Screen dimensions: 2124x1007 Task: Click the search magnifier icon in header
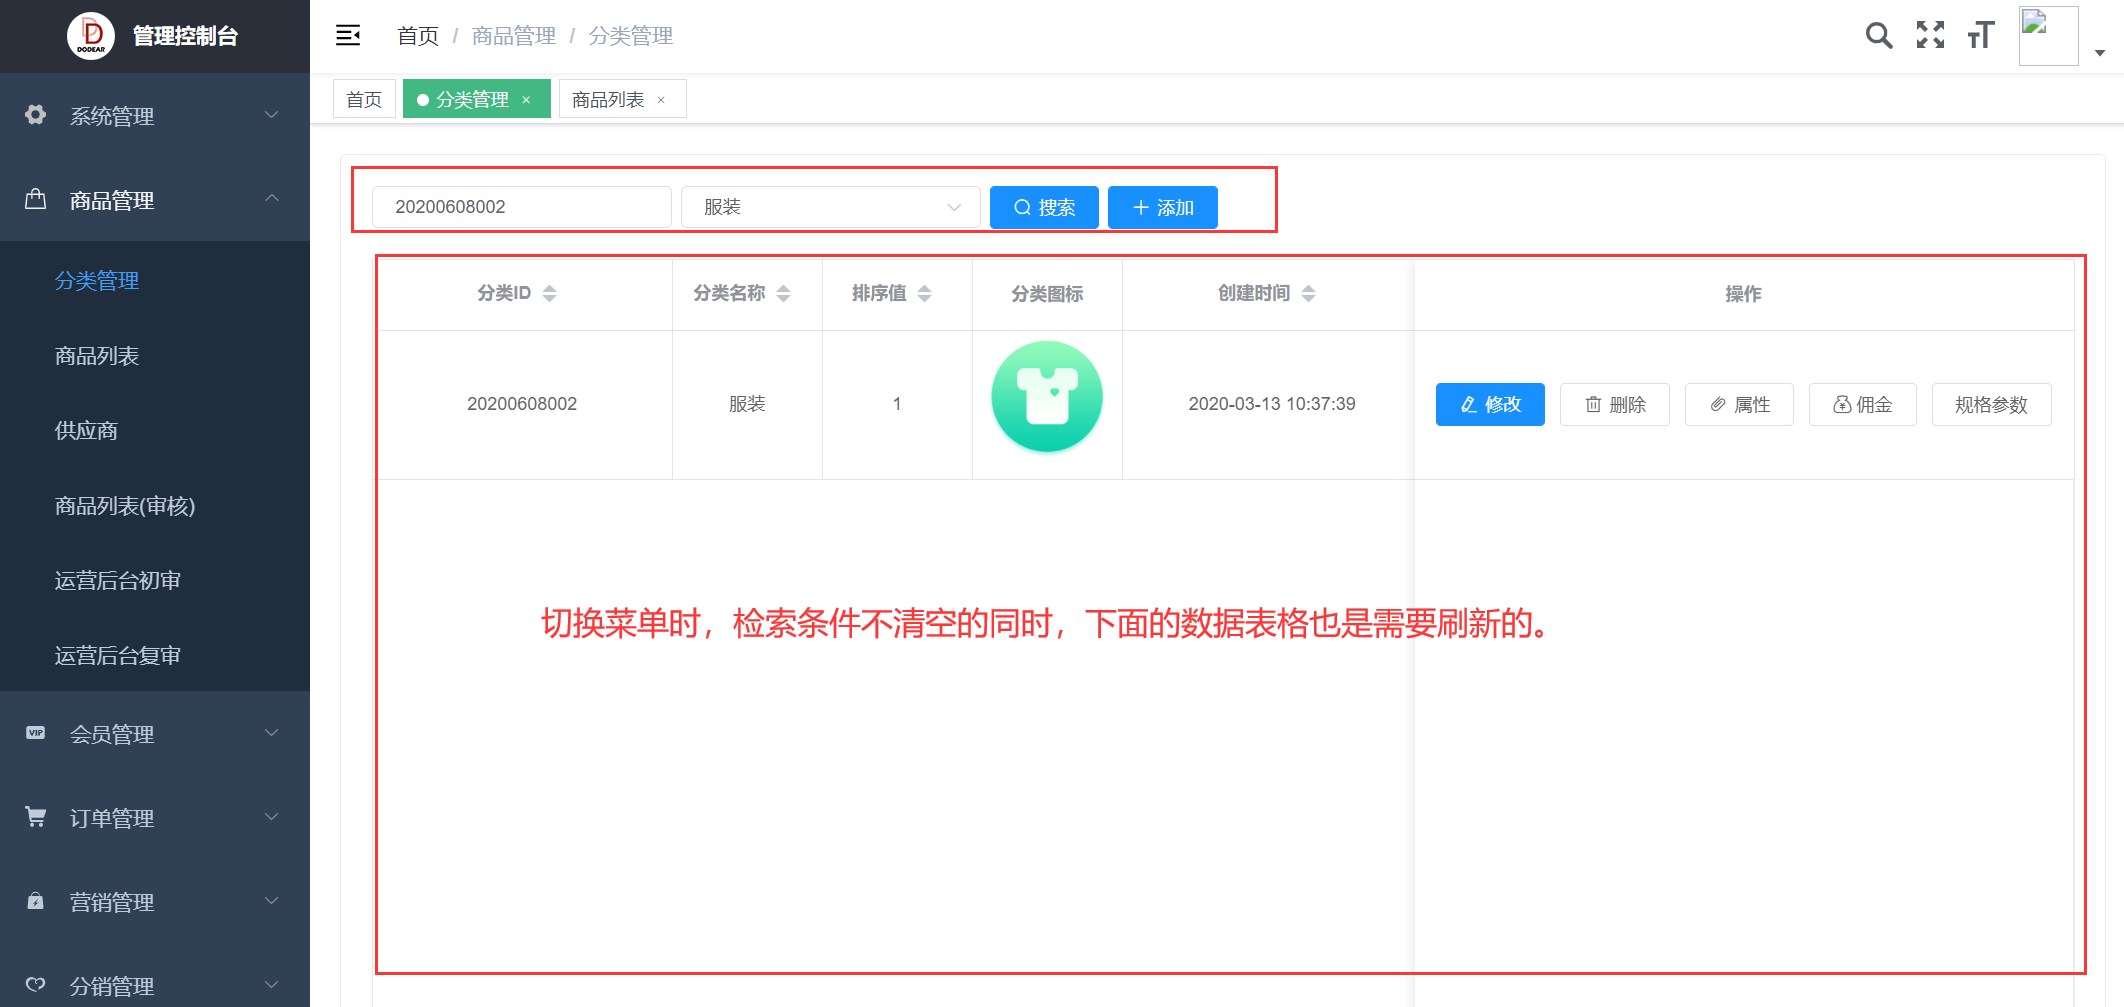tap(1878, 35)
